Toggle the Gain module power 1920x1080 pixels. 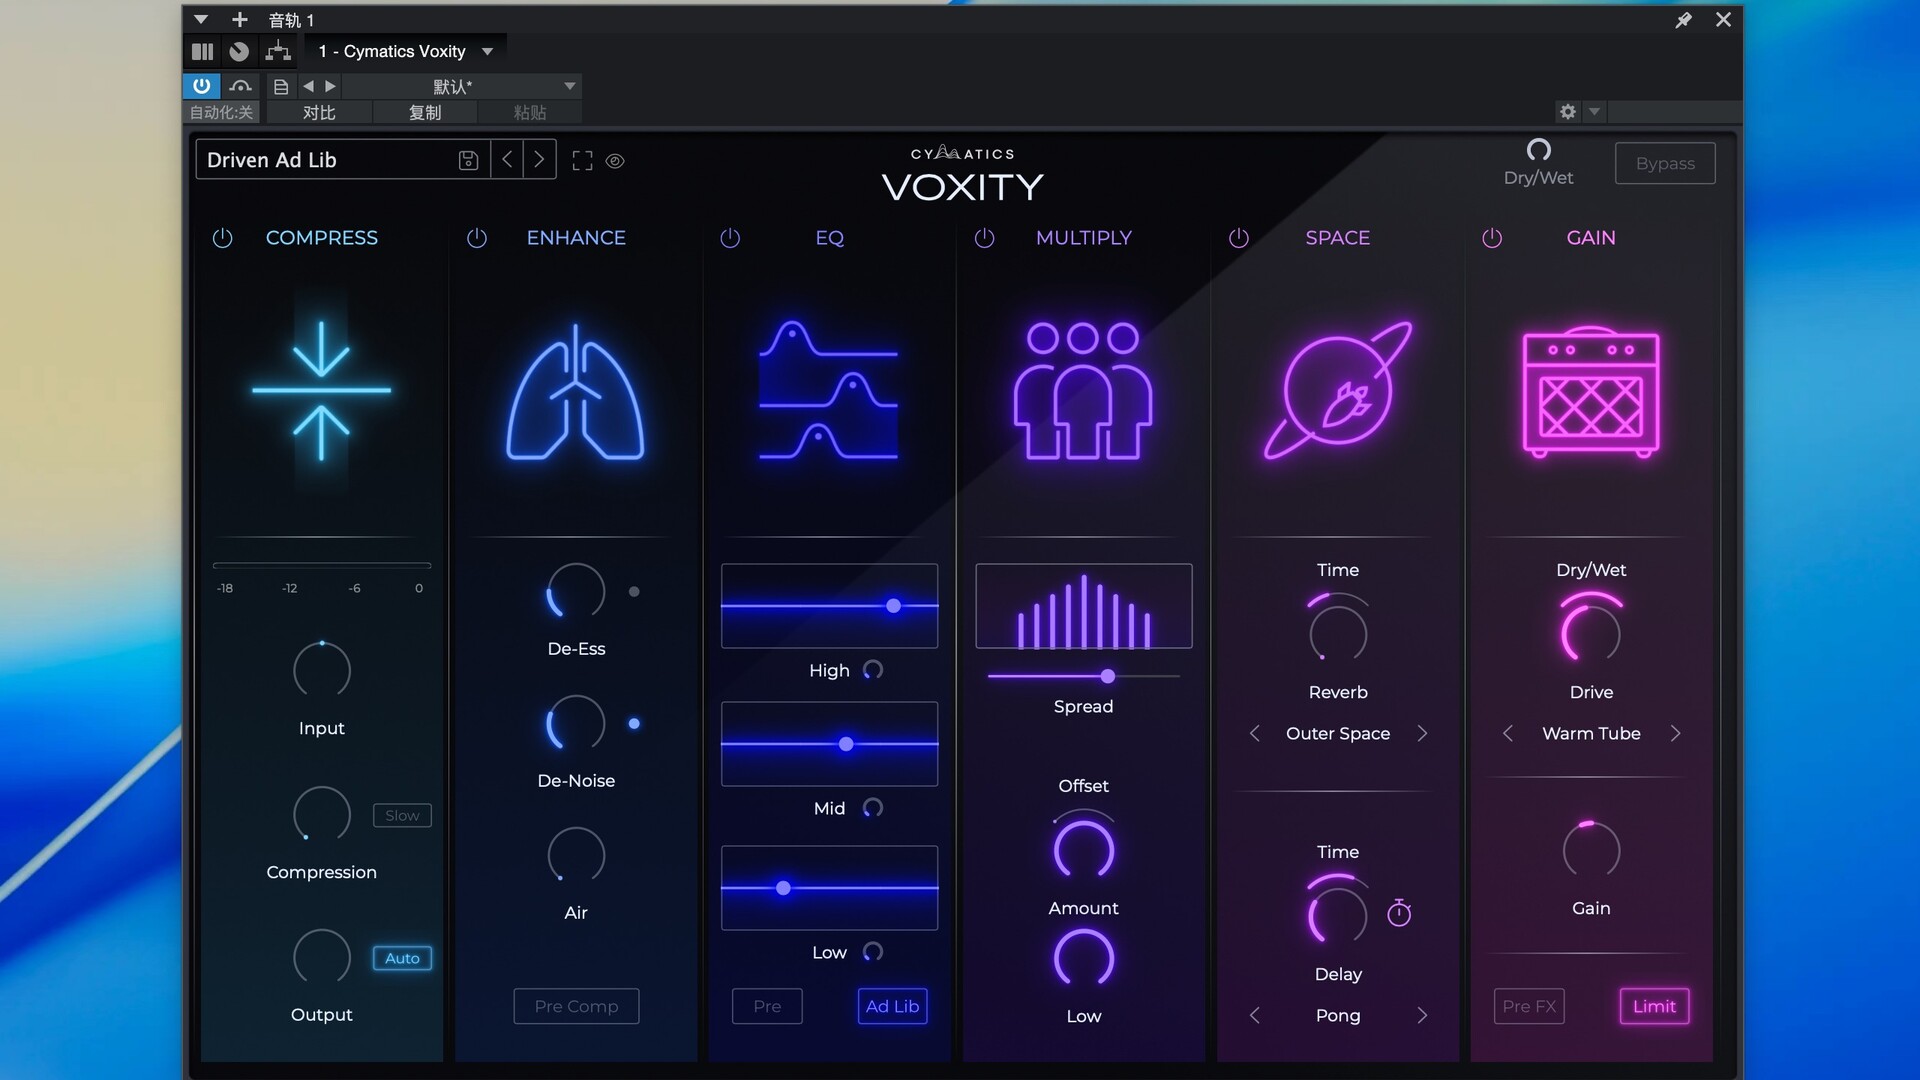point(1492,238)
